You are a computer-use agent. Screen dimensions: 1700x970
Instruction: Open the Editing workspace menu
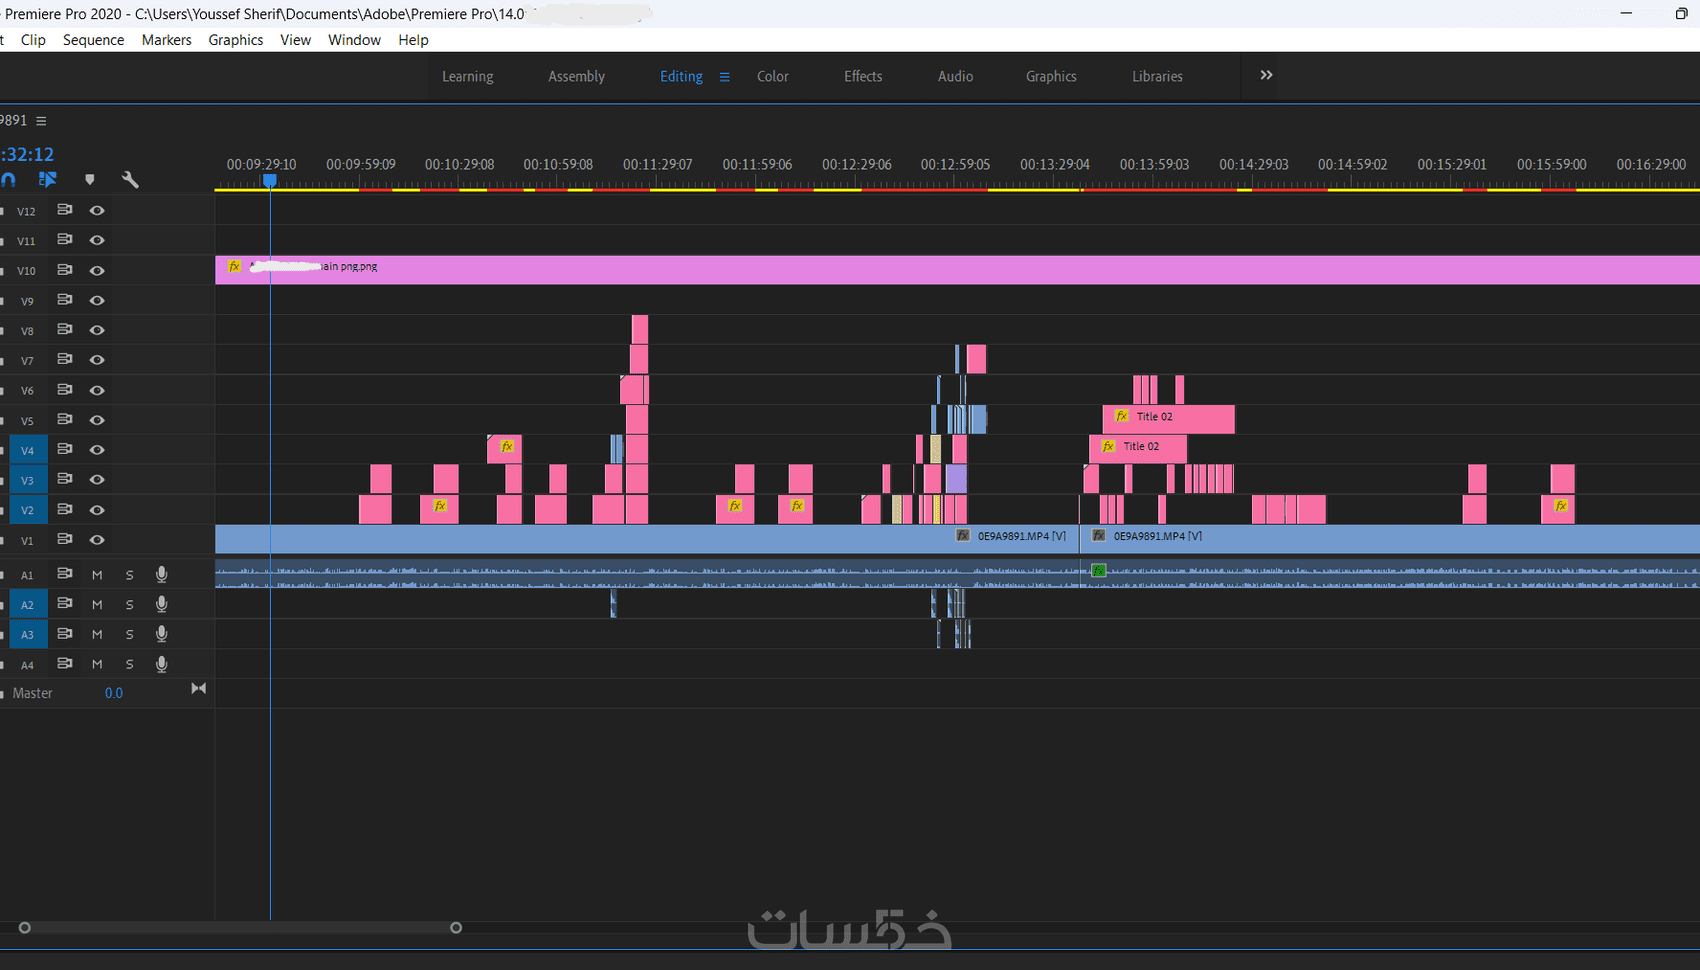725,77
